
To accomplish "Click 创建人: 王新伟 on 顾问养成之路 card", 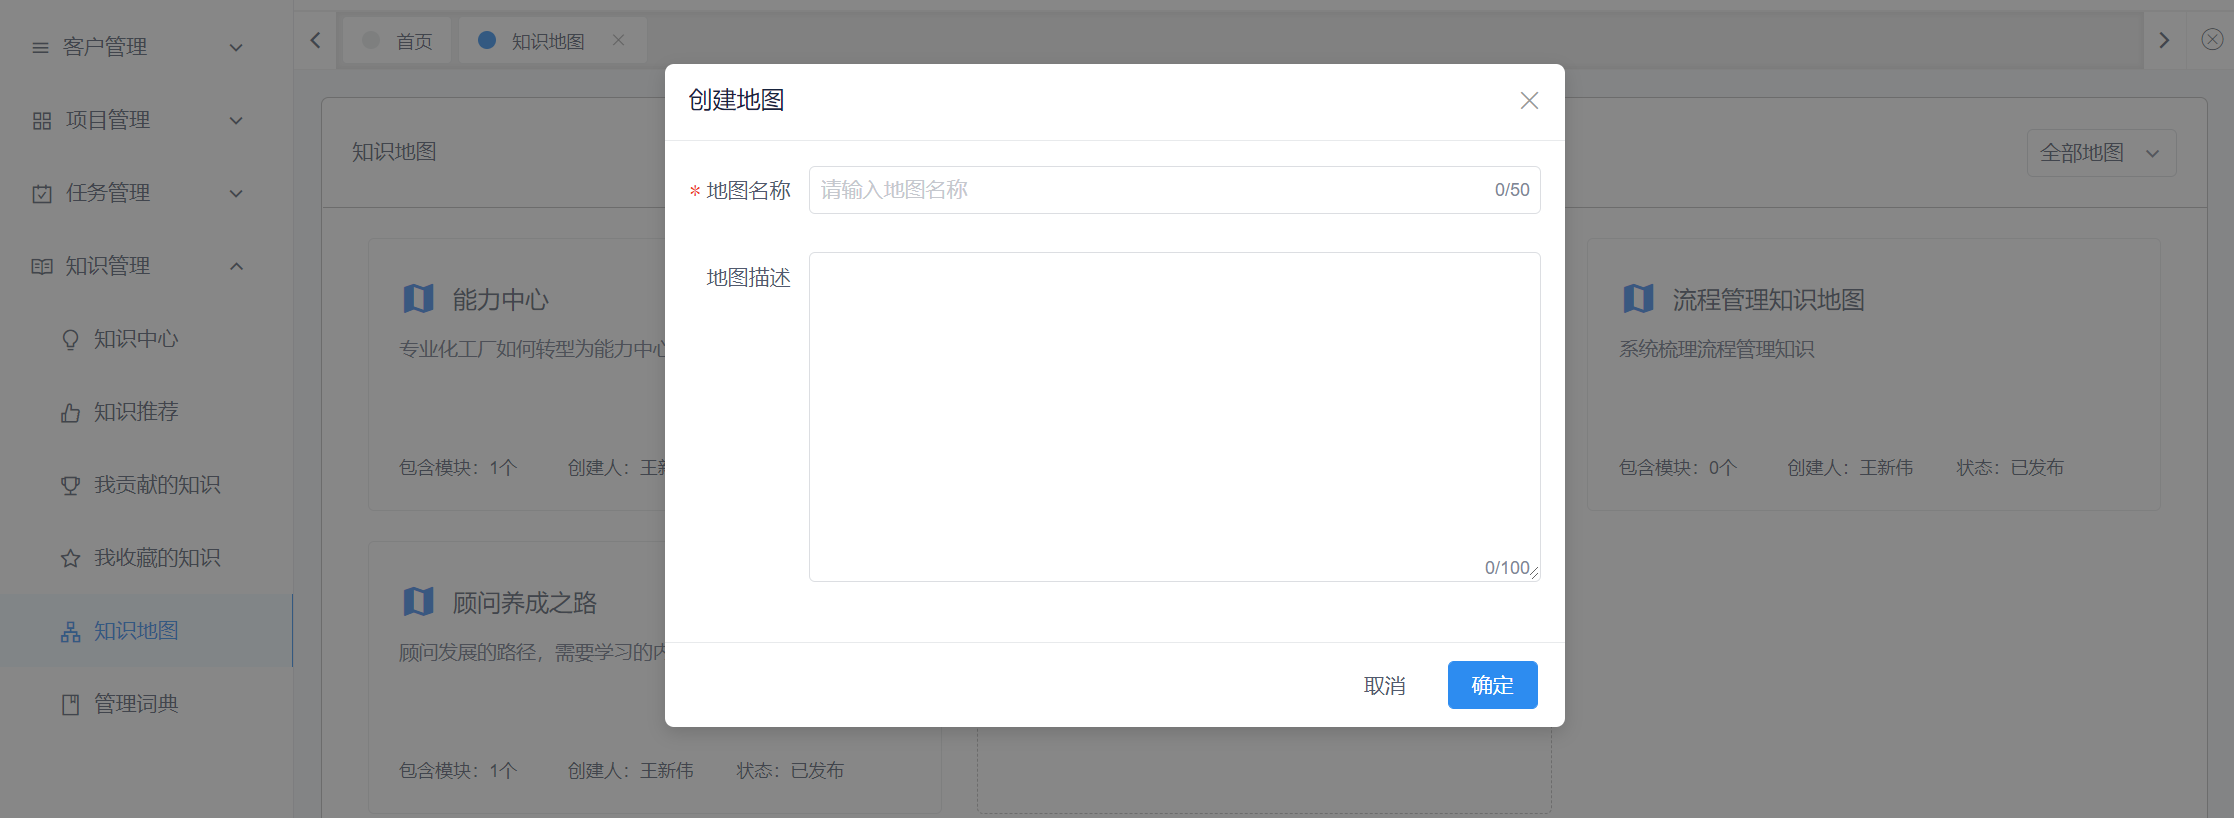I will tap(631, 771).
